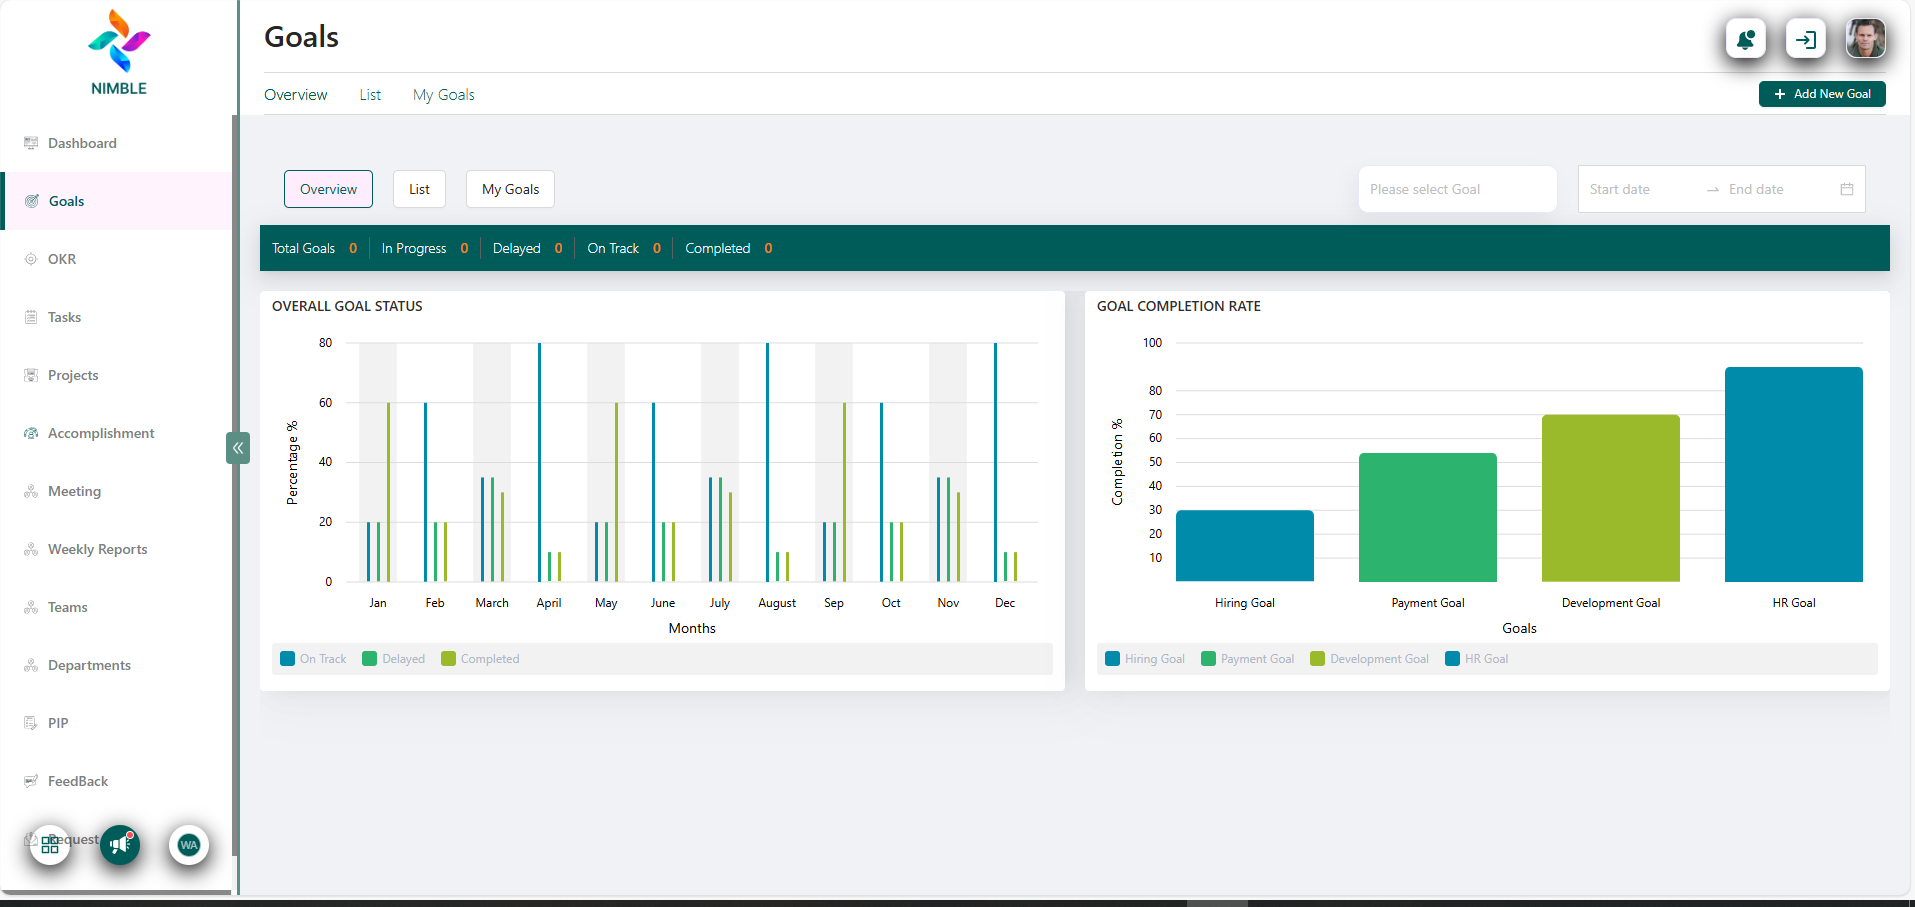
Task: Open OKR from the sidebar menu
Action: [x=62, y=259]
